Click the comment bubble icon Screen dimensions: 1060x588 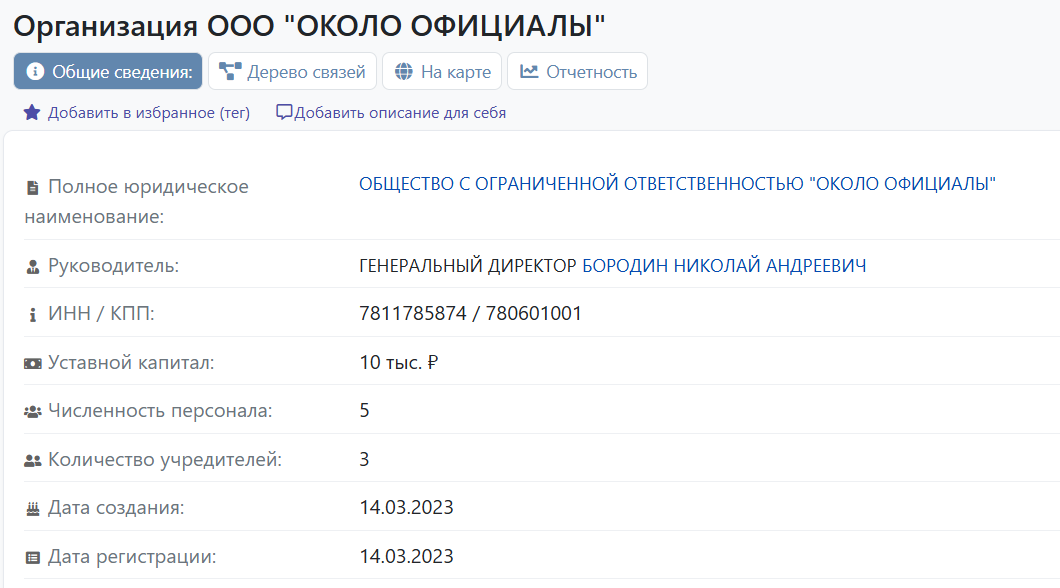[x=284, y=112]
